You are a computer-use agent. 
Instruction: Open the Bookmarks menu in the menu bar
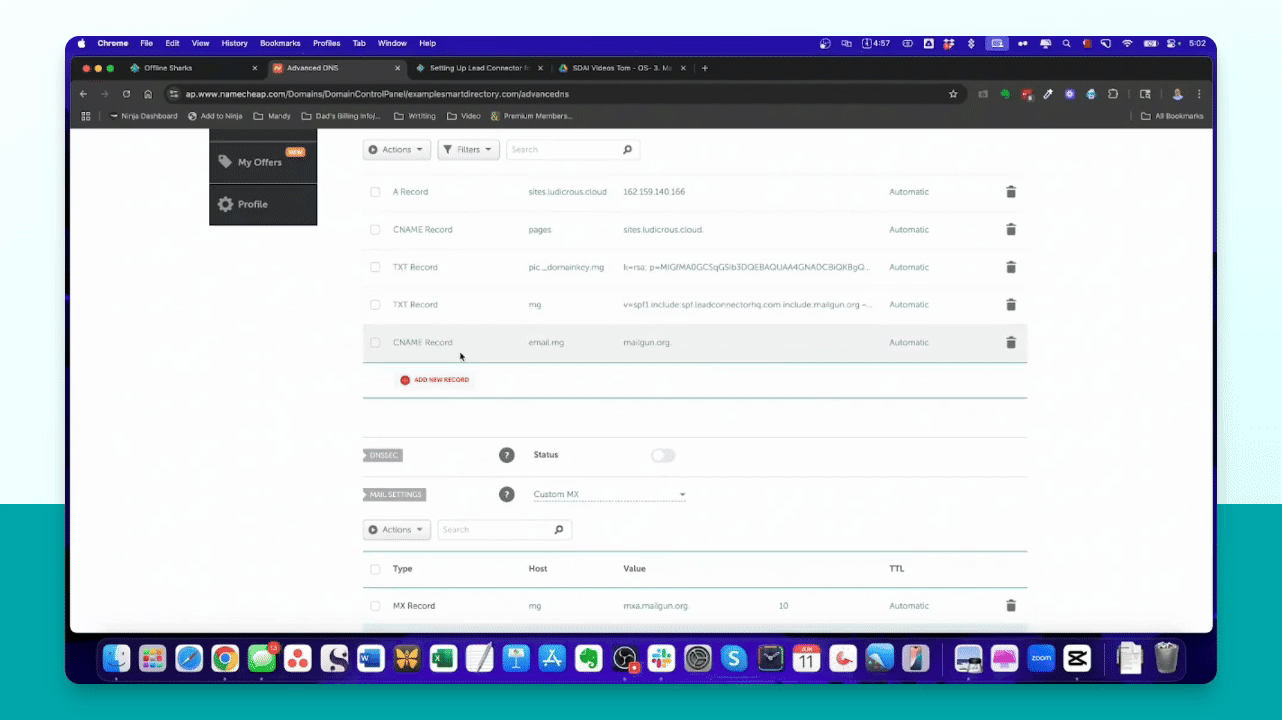pyautogui.click(x=280, y=44)
